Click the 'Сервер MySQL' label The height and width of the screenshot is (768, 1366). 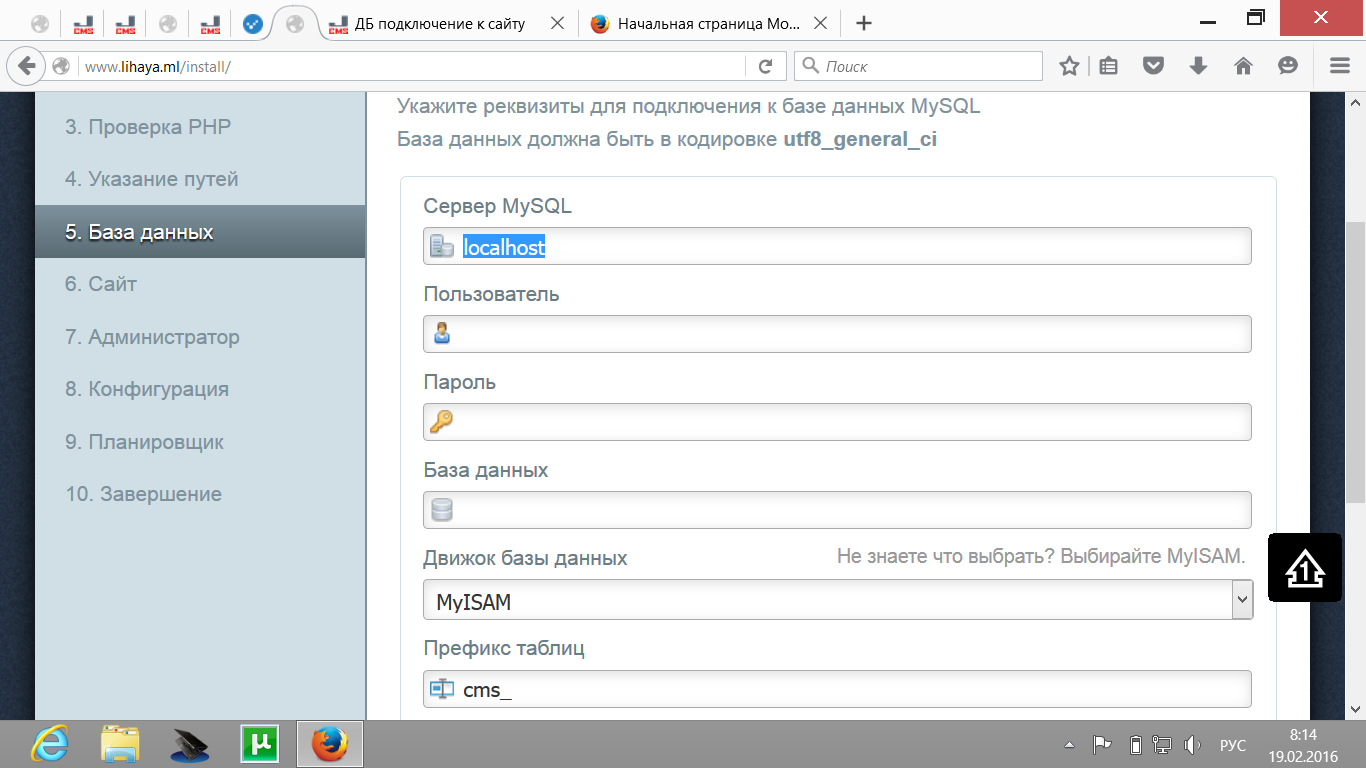[498, 206]
